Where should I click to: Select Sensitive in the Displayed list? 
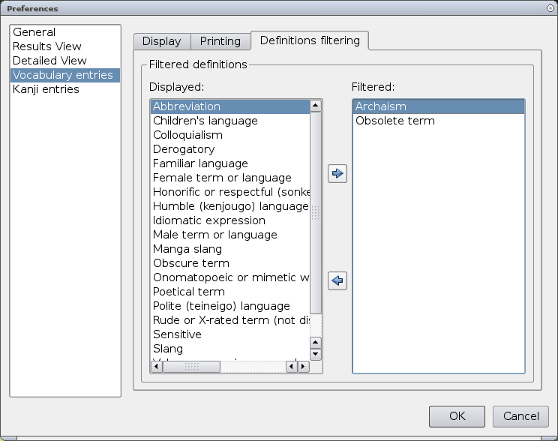tap(230, 334)
